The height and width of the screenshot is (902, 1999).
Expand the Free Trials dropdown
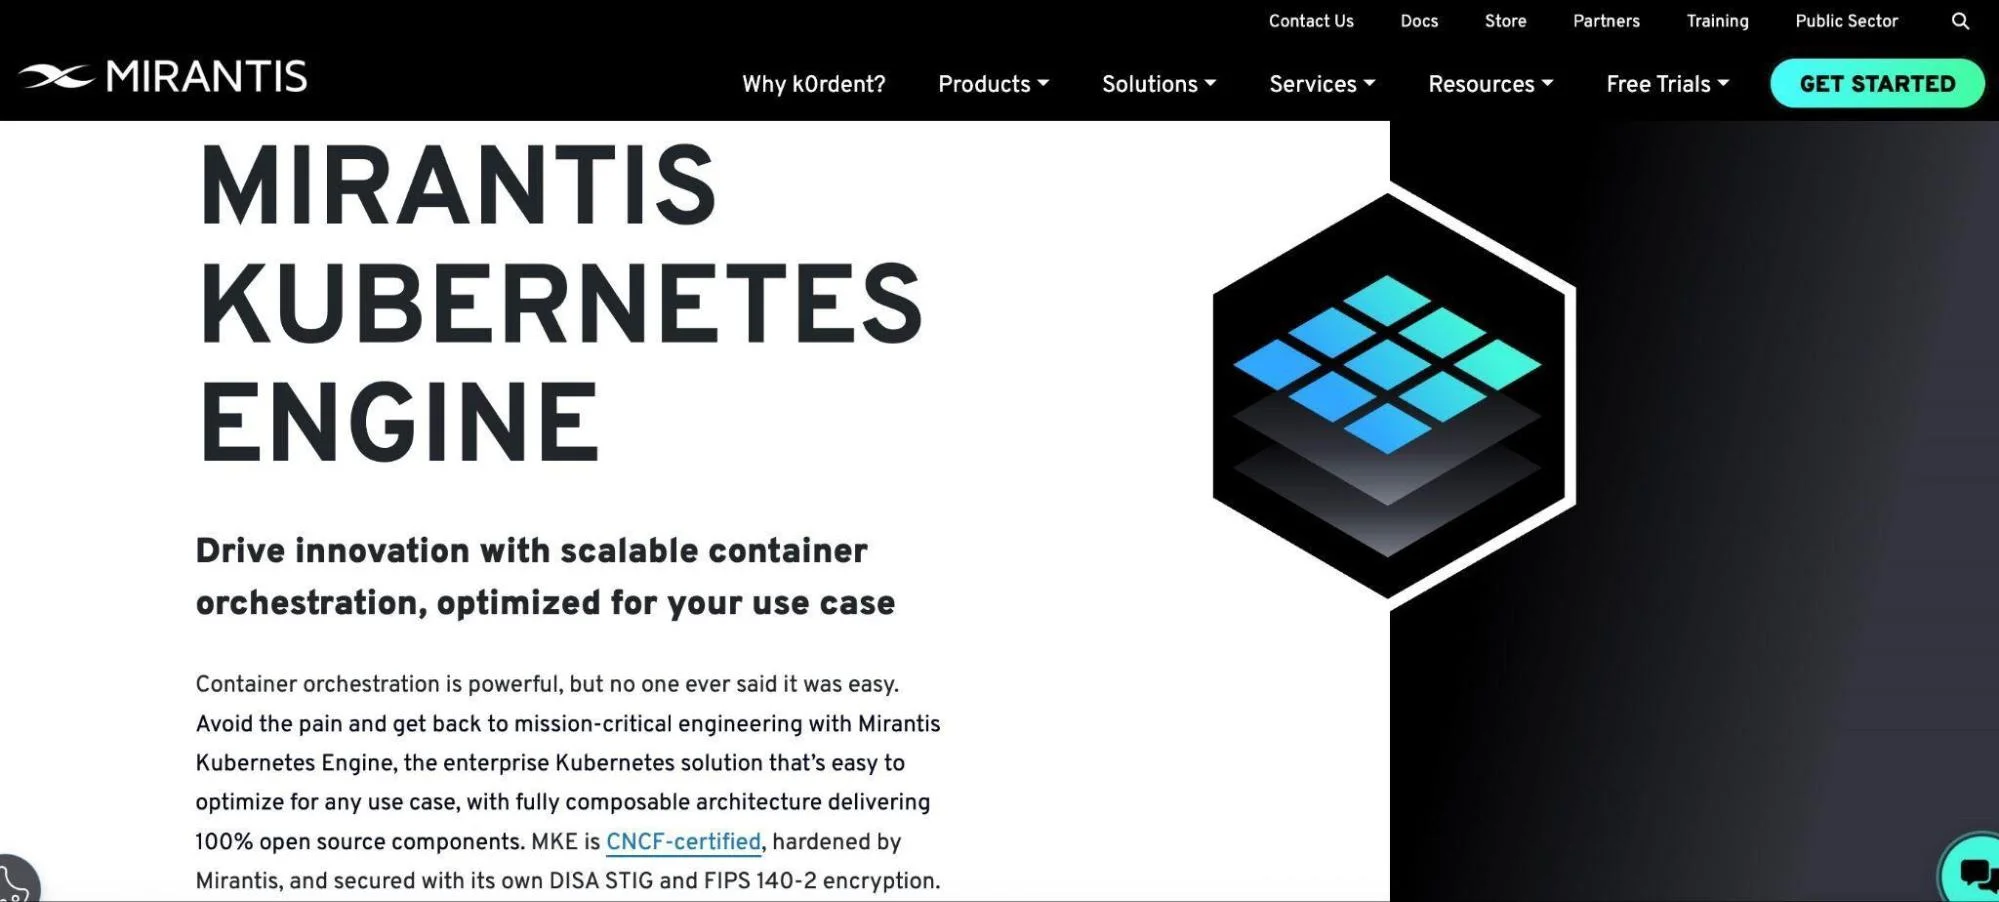coord(1665,84)
